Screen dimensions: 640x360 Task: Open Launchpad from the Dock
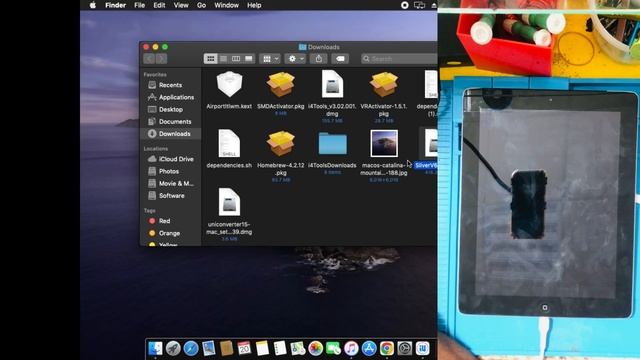[173, 348]
